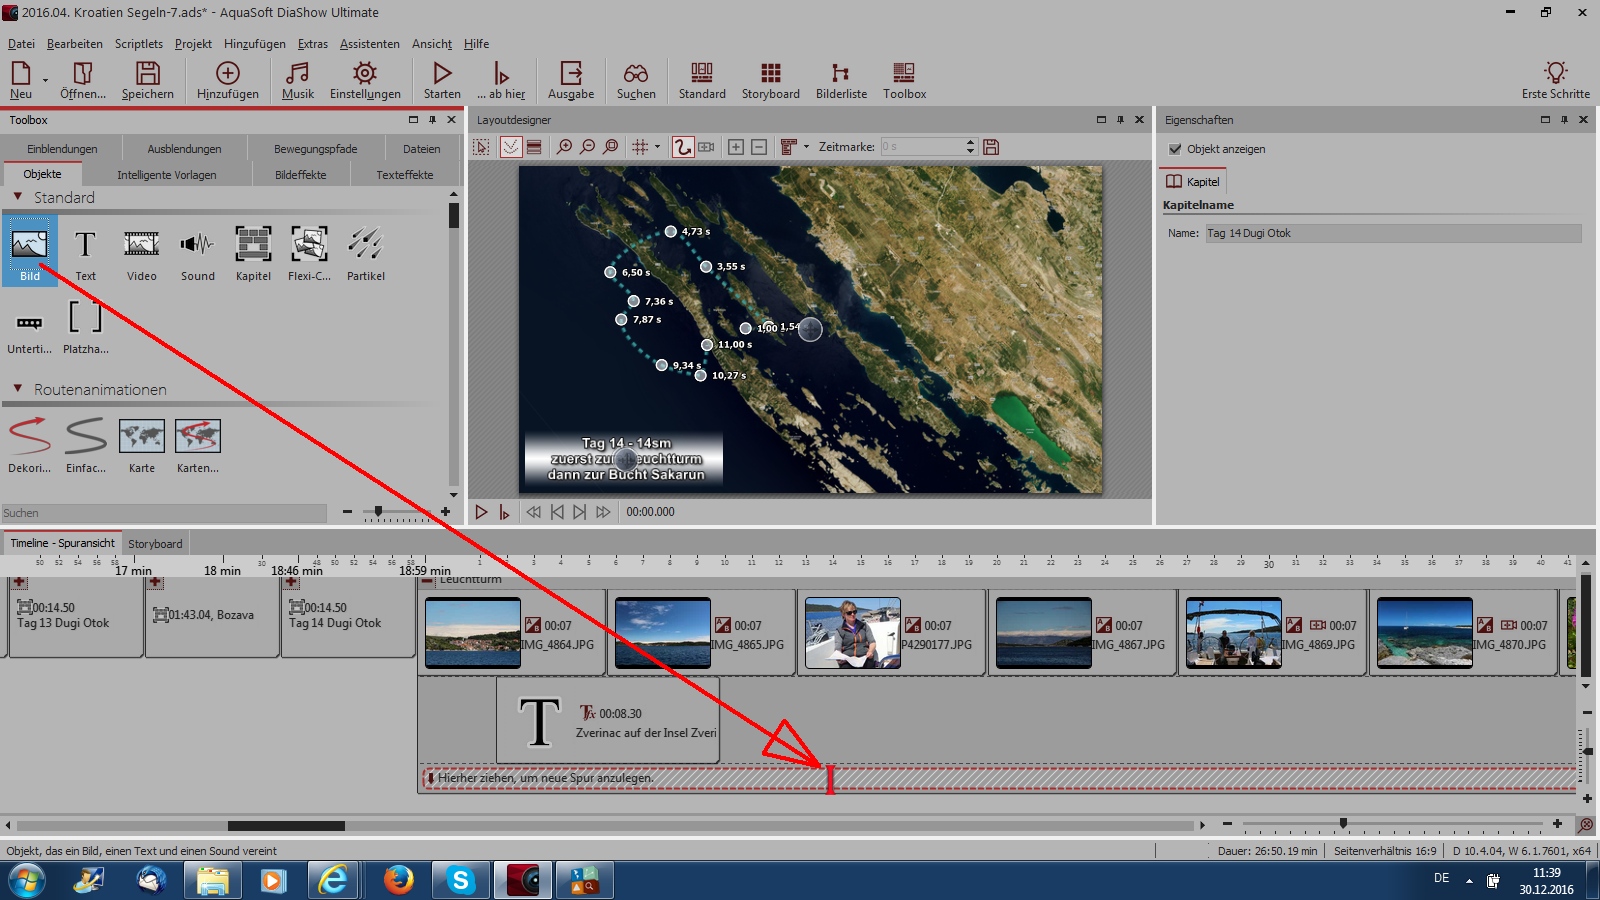Screen dimensions: 1600x900
Task: Toggle the grid display in Layoutdesigner
Action: click(x=640, y=147)
